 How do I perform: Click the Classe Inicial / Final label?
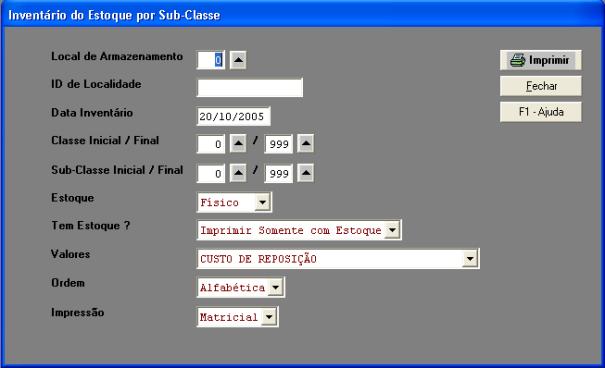(105, 140)
